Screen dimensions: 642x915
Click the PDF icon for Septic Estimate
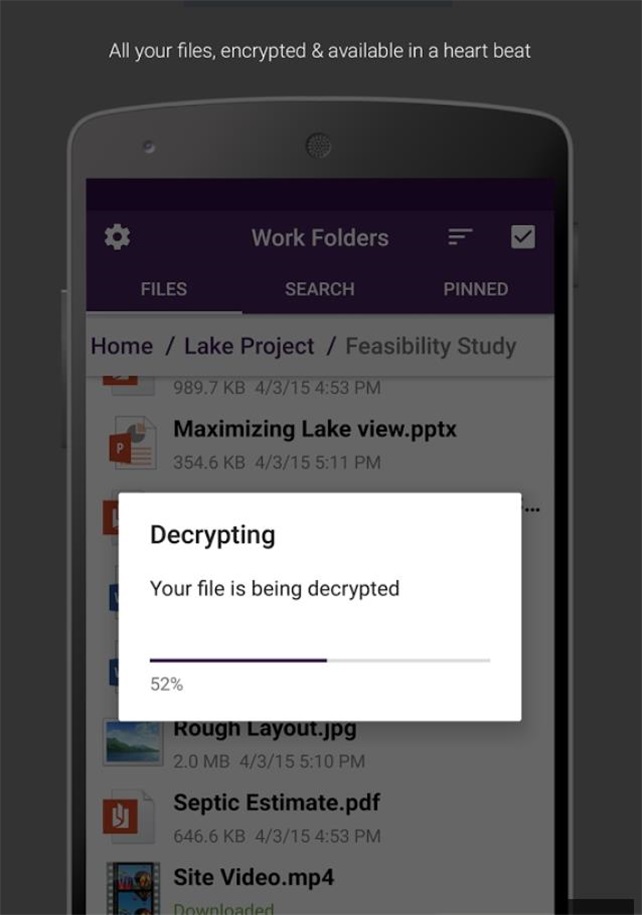pyautogui.click(x=129, y=816)
